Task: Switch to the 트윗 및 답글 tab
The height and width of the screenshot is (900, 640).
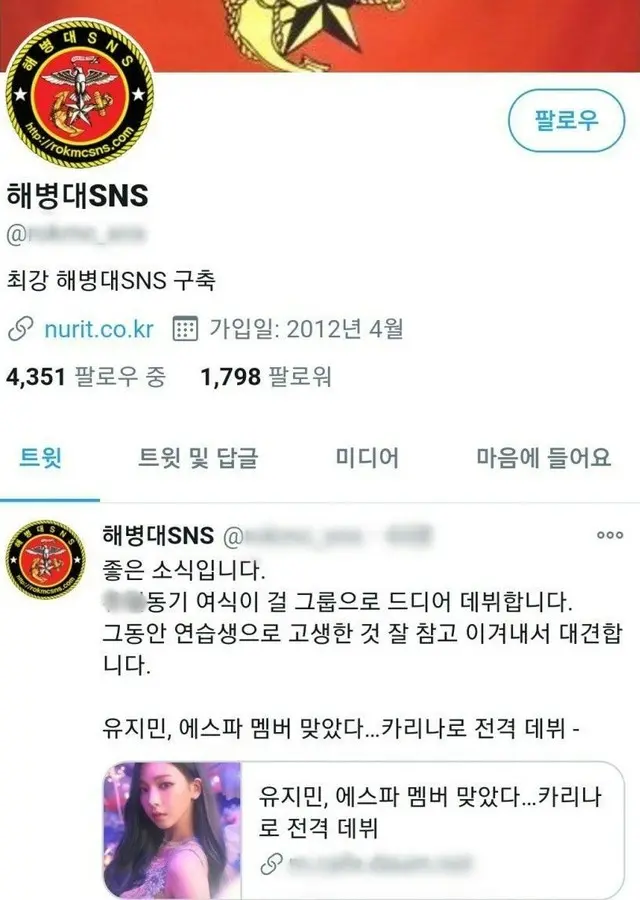Action: click(x=198, y=458)
